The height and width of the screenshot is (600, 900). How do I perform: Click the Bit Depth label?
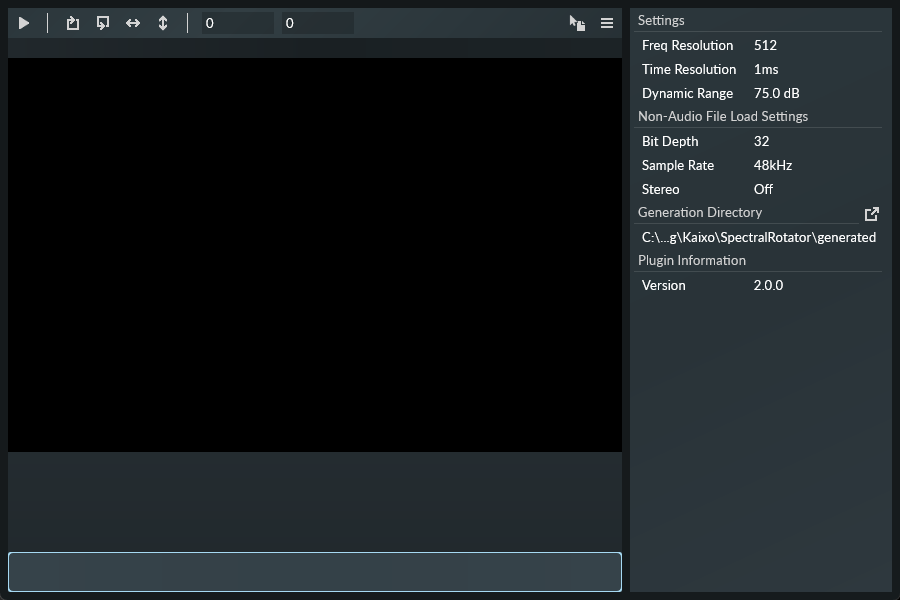(670, 141)
